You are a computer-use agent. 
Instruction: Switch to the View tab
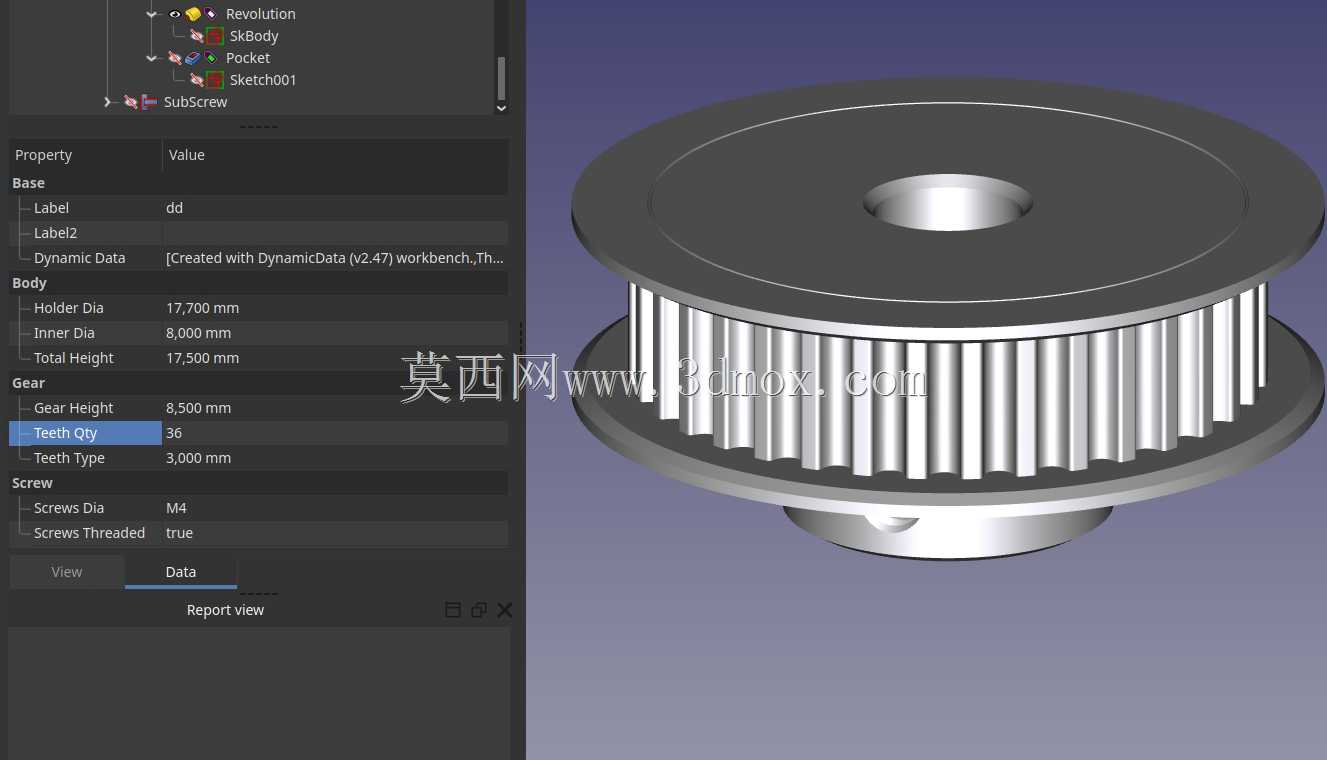(67, 572)
